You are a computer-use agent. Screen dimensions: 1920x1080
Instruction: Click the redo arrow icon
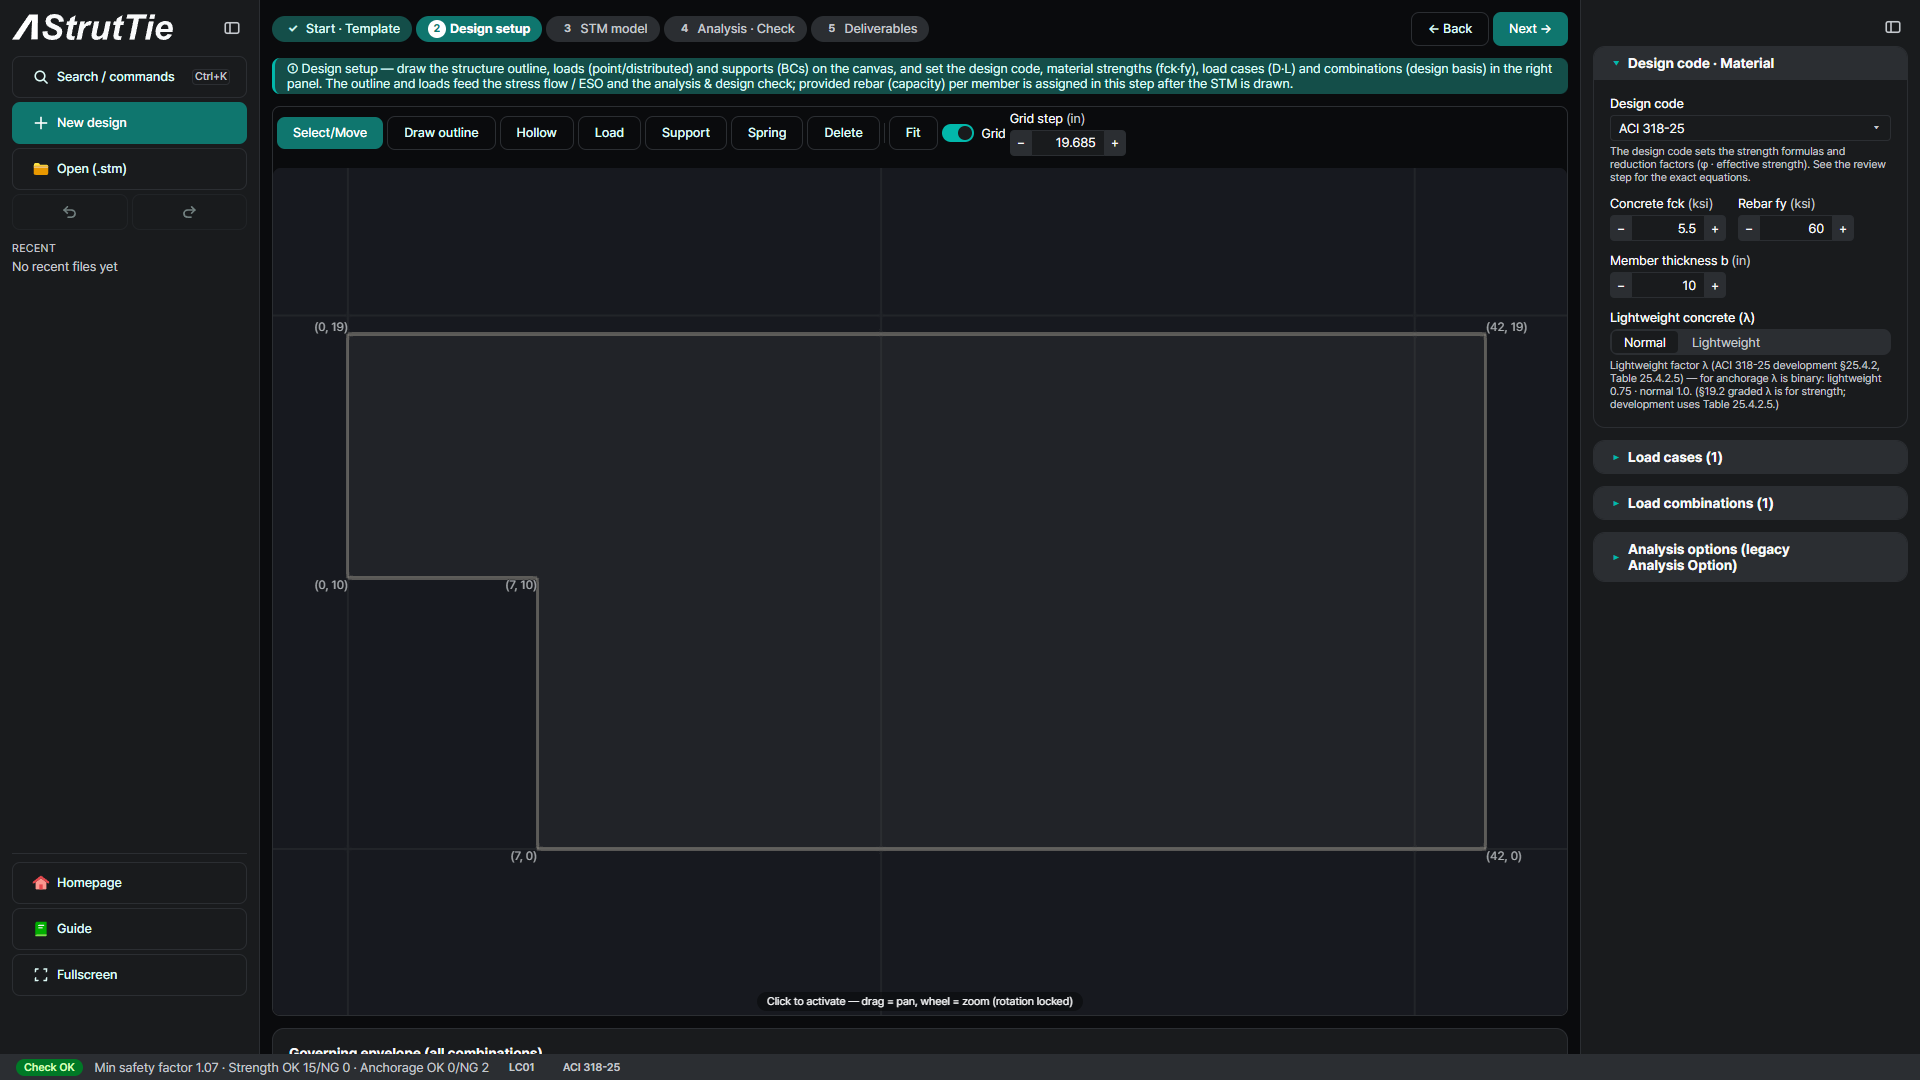click(189, 212)
